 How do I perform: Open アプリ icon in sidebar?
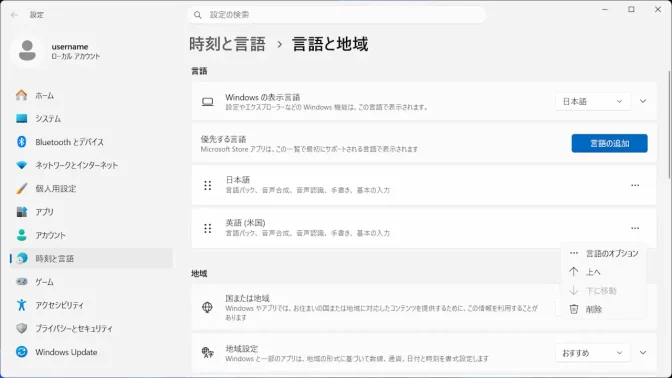coord(21,212)
